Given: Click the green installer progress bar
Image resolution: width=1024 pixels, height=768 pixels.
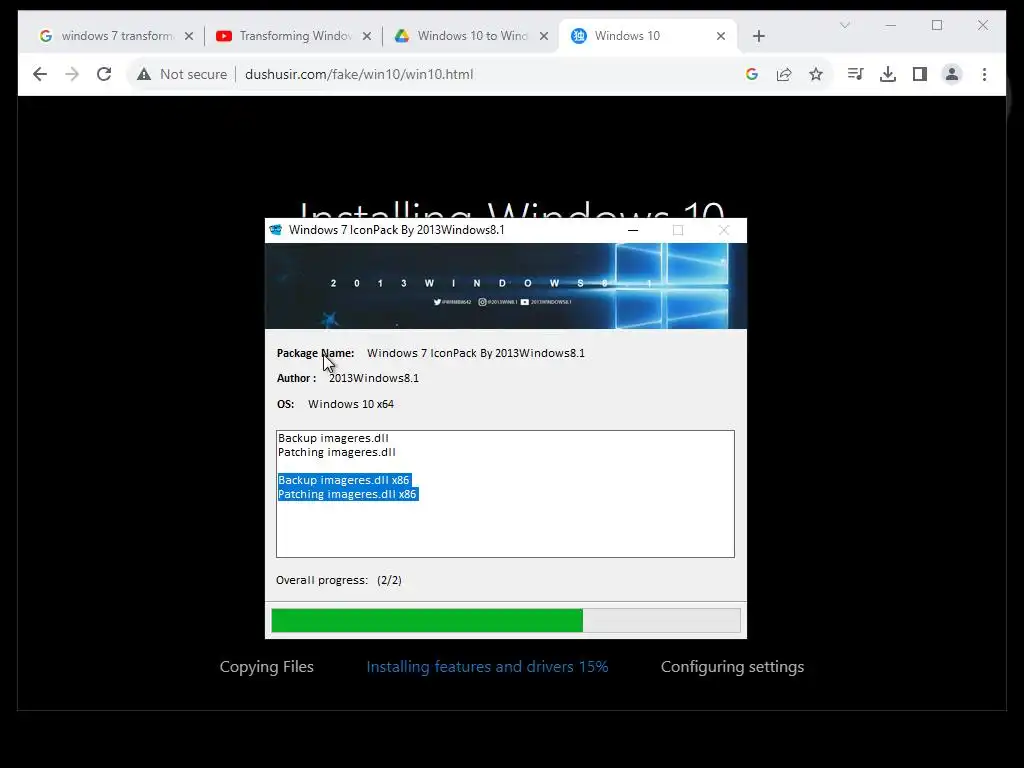Looking at the screenshot, I should [x=505, y=620].
